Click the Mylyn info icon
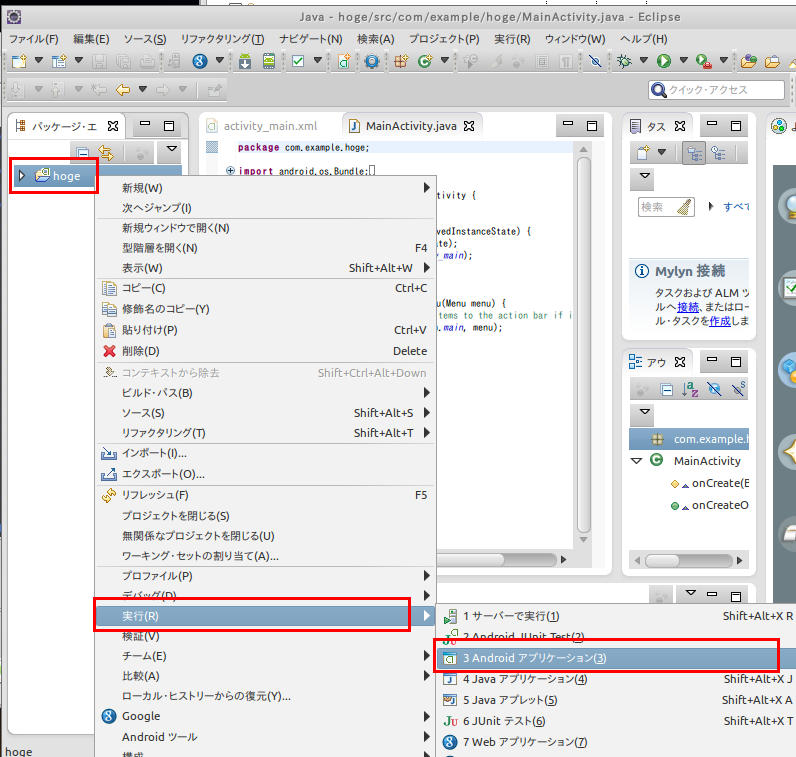The image size is (796, 757). pos(642,271)
